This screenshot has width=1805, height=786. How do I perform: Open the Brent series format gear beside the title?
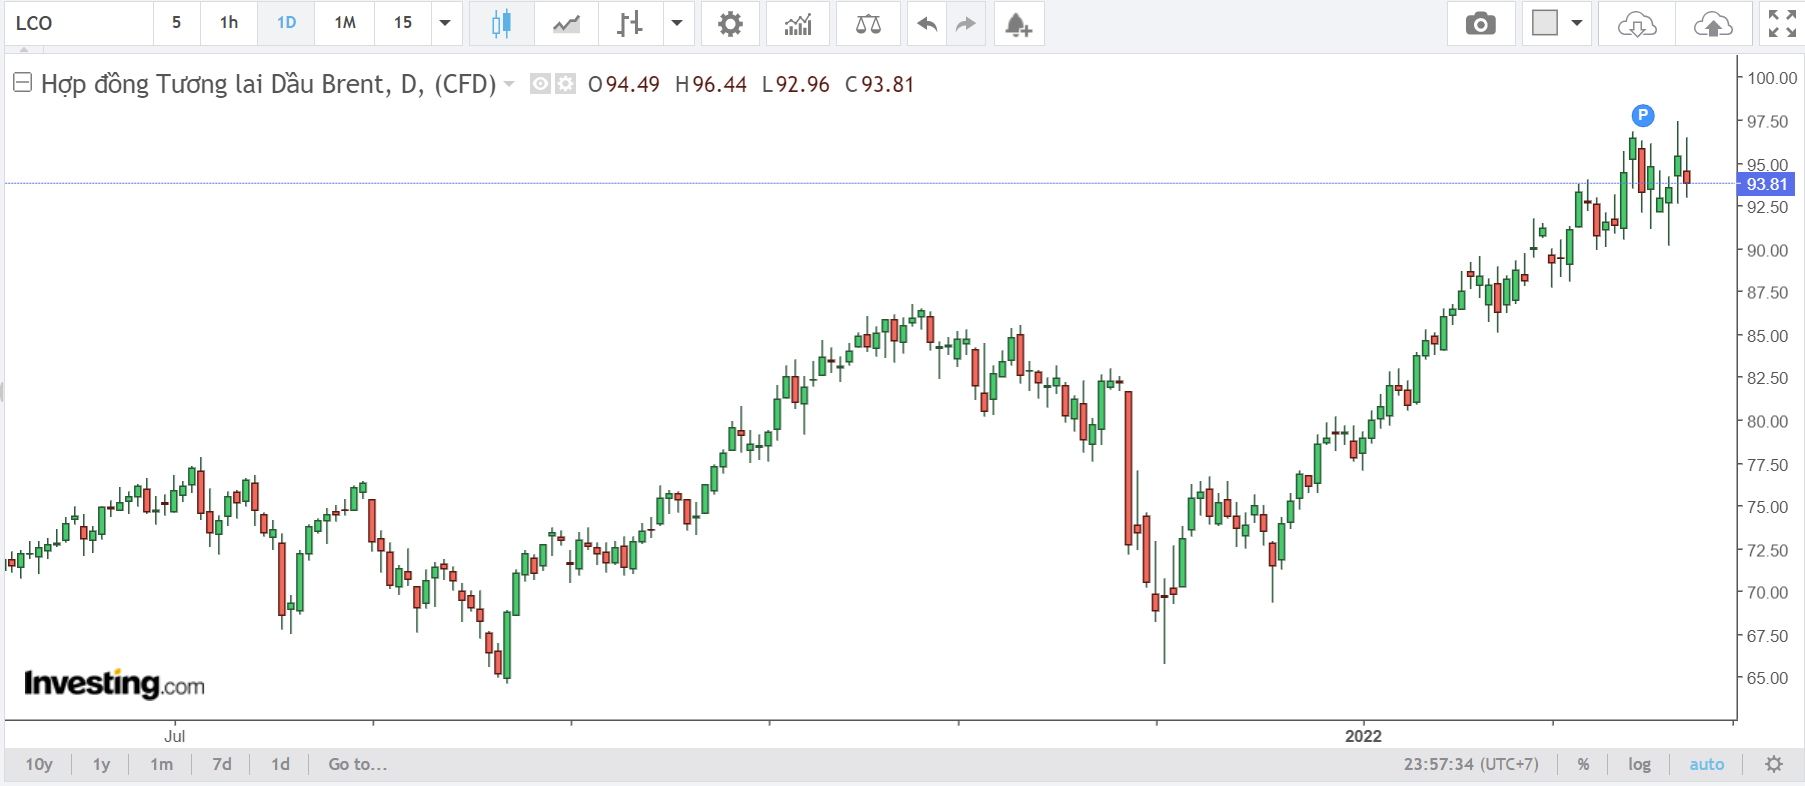coord(566,84)
